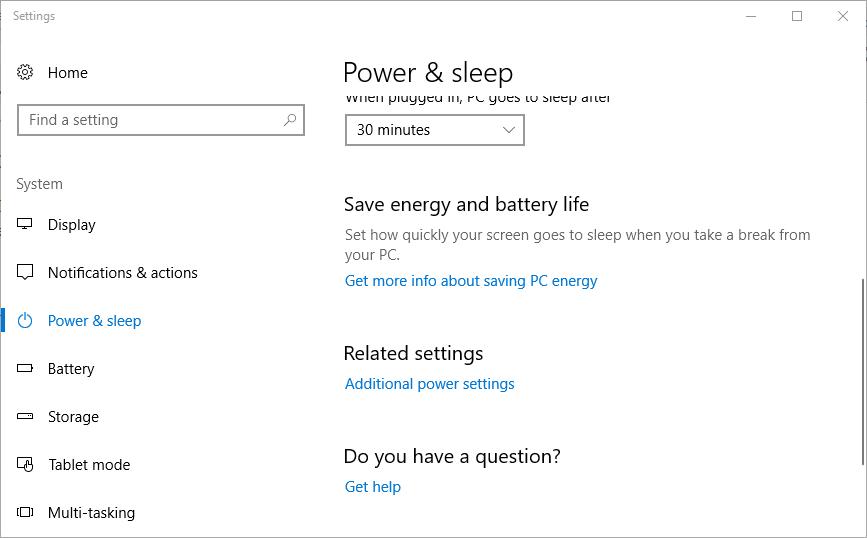Viewport: 867px width, 538px height.
Task: Click the search magnifier icon
Action: pyautogui.click(x=290, y=119)
